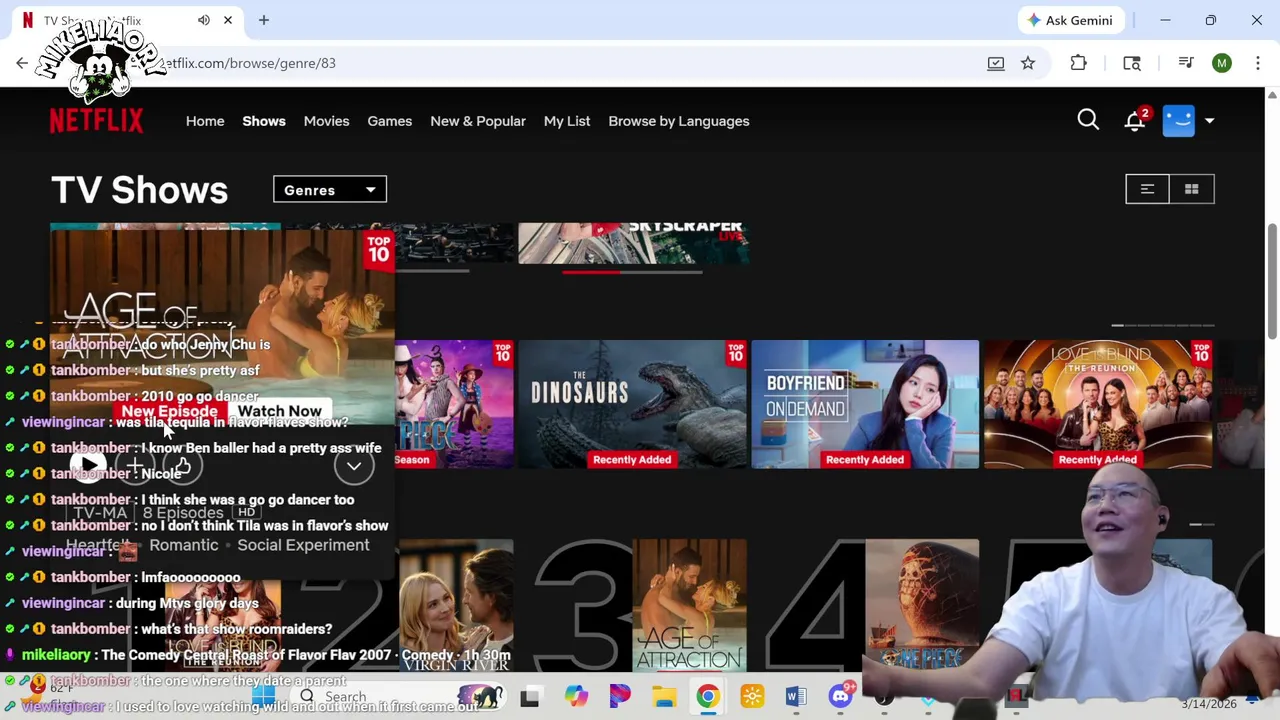
Task: Open Word from taskbar
Action: click(796, 696)
